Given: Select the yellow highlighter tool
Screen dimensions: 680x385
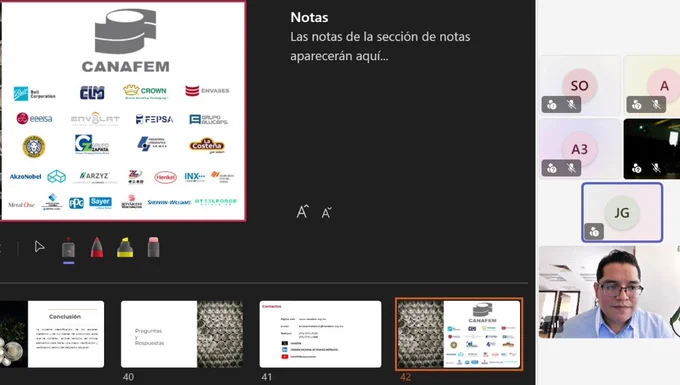Looking at the screenshot, I should [125, 248].
